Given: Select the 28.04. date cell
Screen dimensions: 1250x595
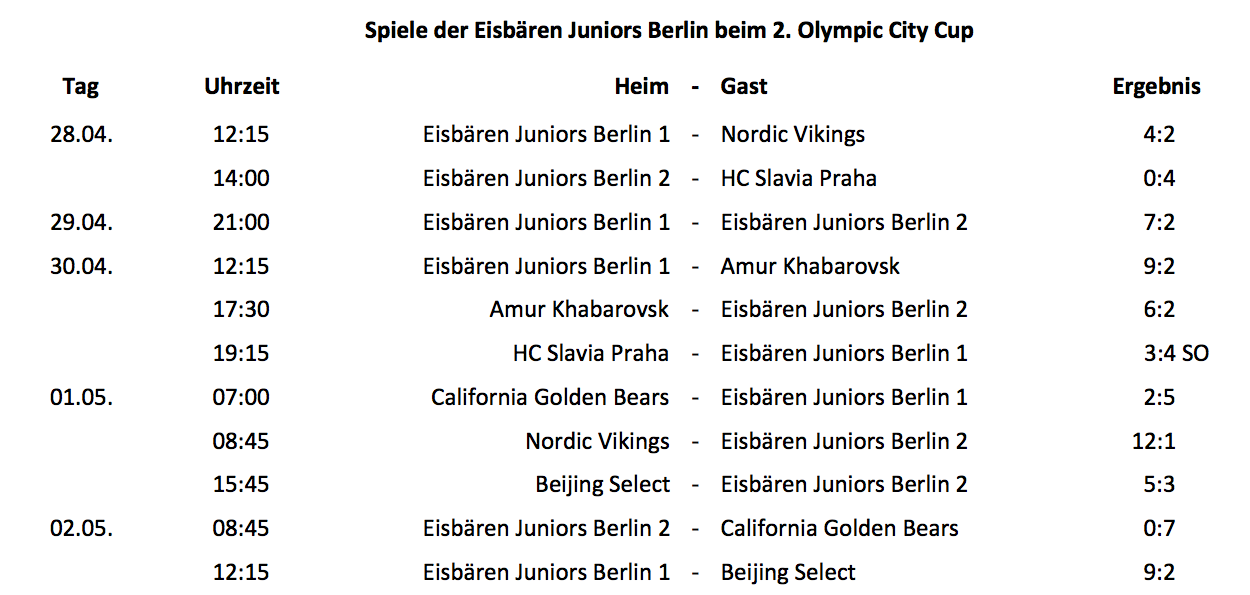Looking at the screenshot, I should pos(81,134).
